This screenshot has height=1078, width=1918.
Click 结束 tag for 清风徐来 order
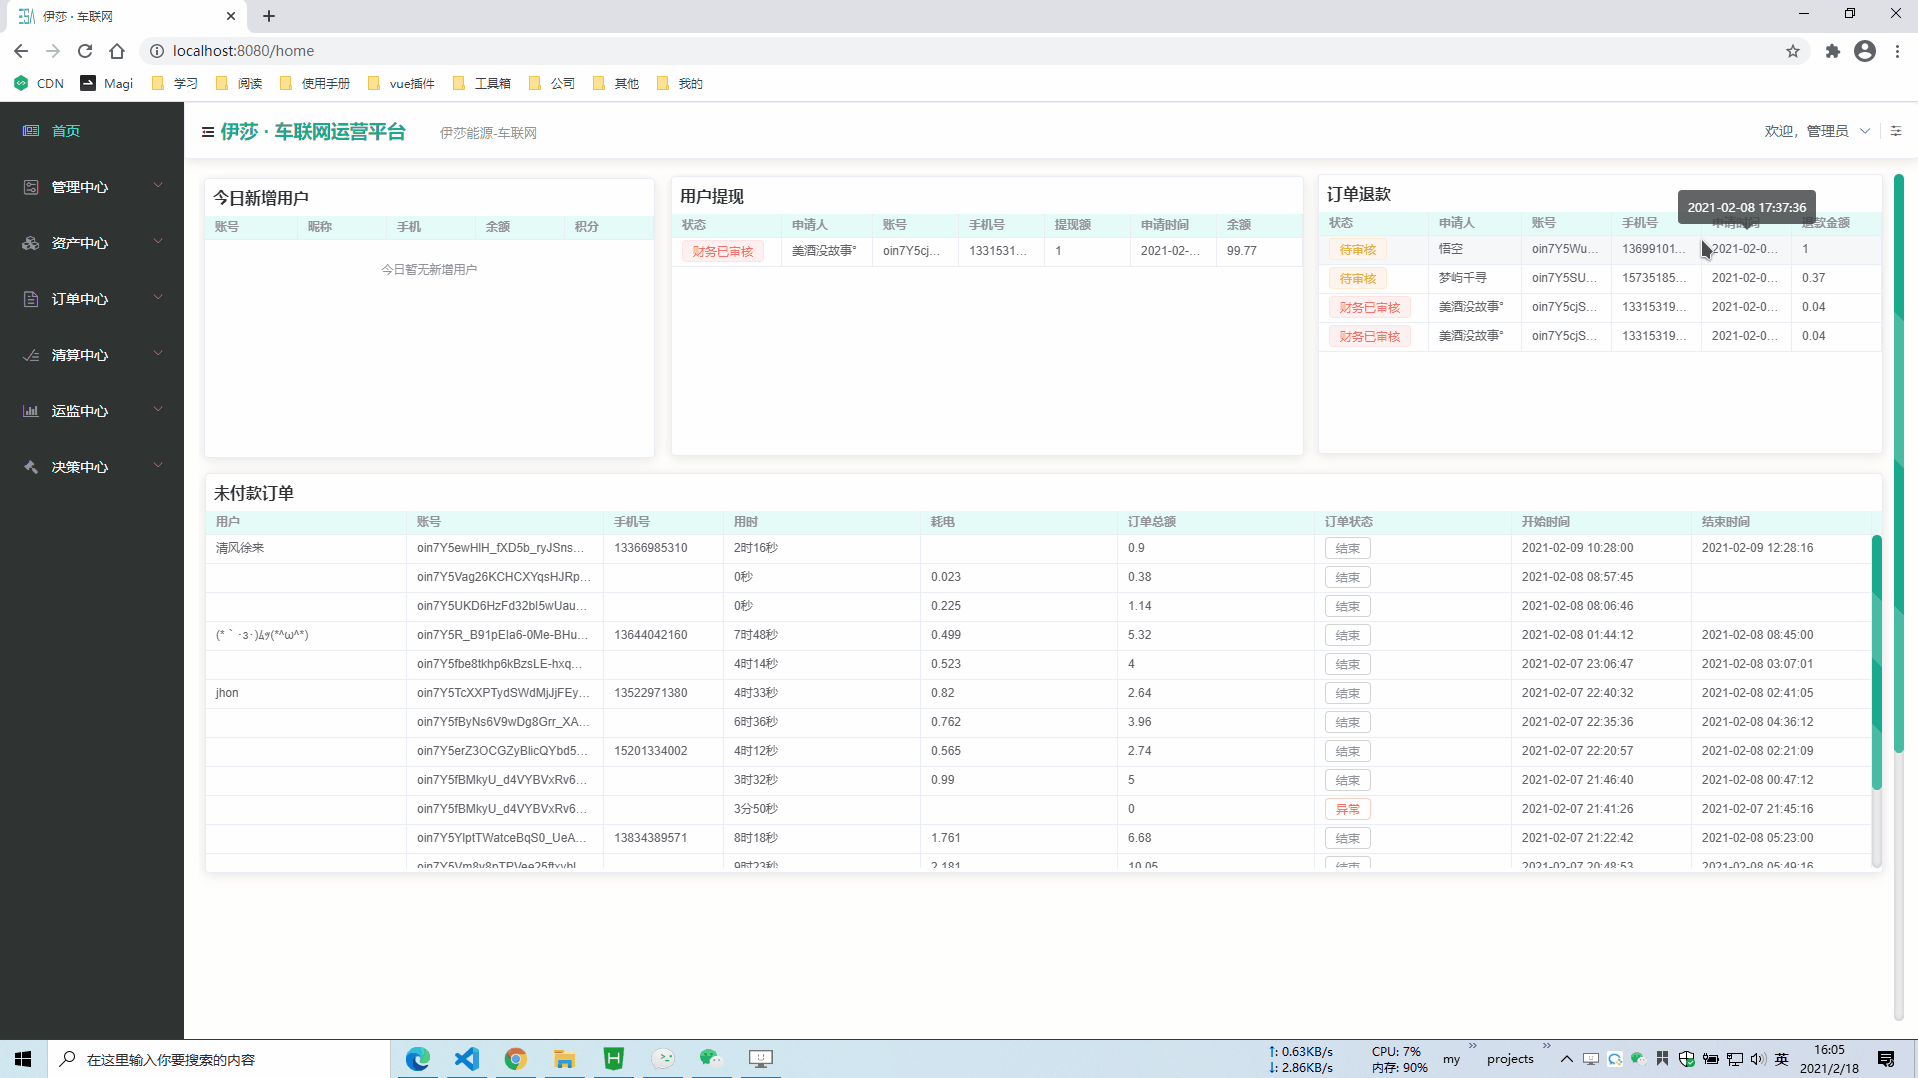coord(1347,548)
